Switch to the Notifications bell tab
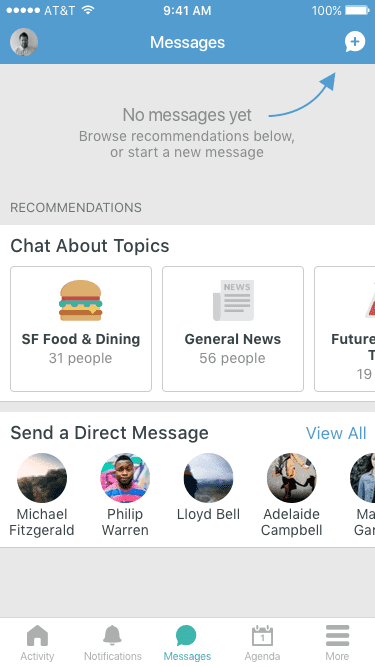The image size is (375, 667). [x=113, y=642]
